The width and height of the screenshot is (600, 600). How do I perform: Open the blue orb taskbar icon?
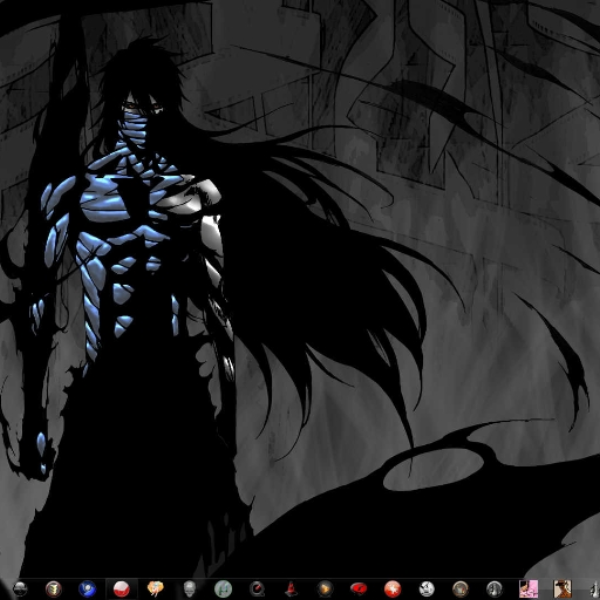pyautogui.click(x=87, y=589)
